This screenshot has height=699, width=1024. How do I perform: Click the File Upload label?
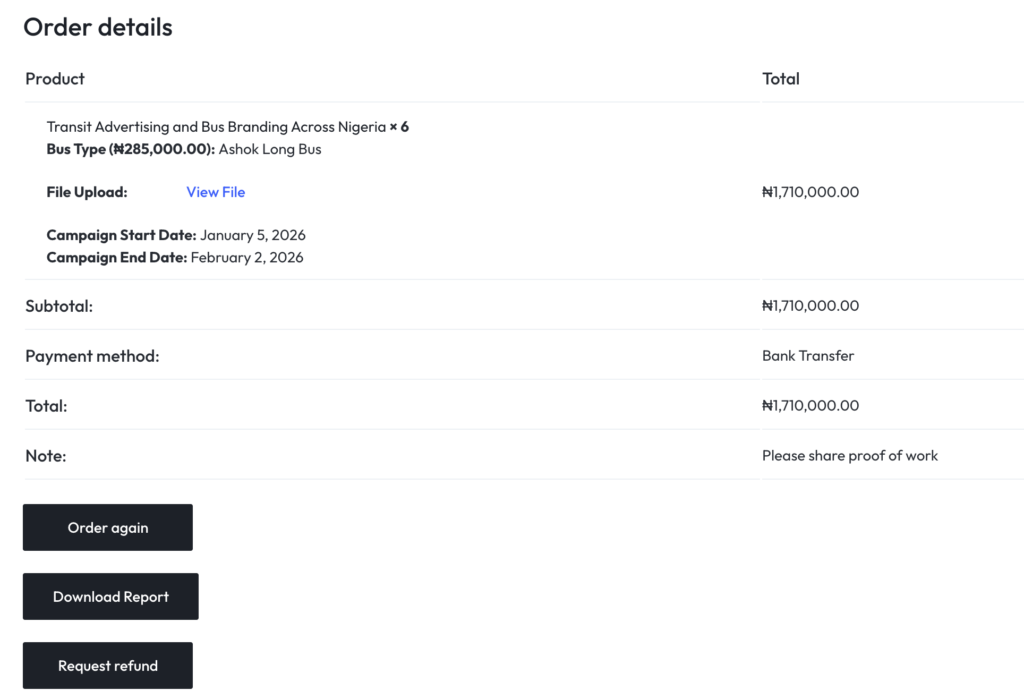tap(87, 192)
